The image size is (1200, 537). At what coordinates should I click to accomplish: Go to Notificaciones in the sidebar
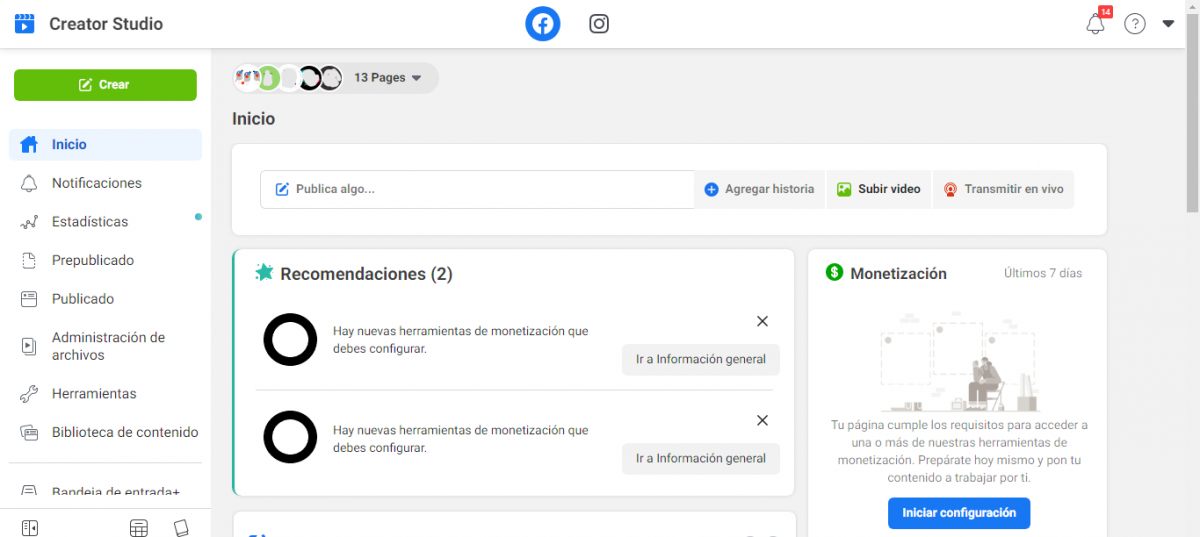click(97, 183)
